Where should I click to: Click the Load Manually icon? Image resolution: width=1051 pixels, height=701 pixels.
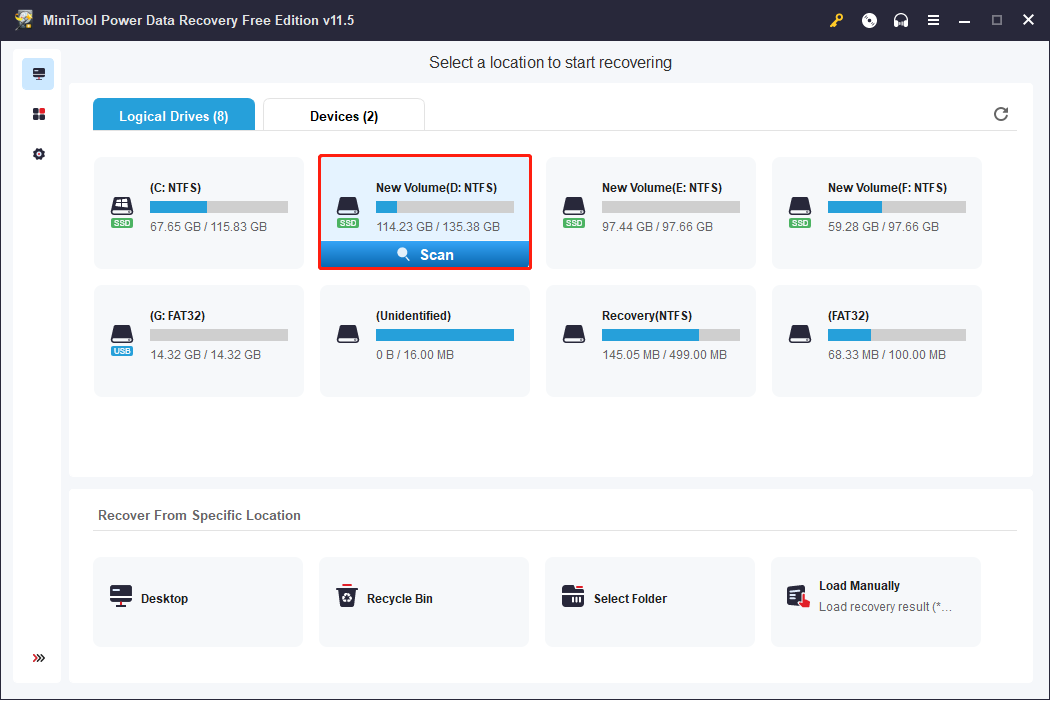[x=798, y=596]
